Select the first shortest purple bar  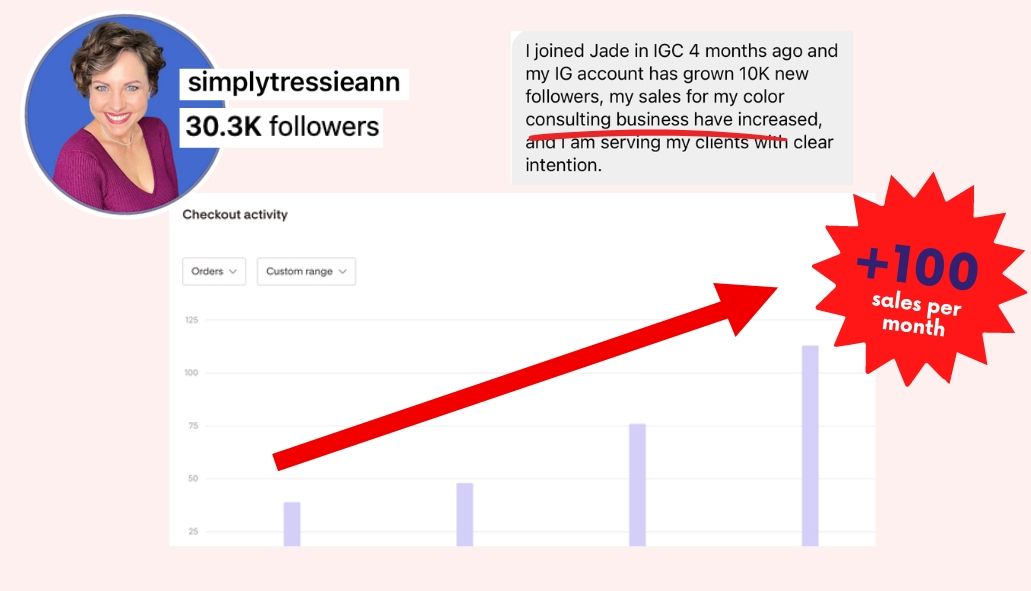coord(292,524)
